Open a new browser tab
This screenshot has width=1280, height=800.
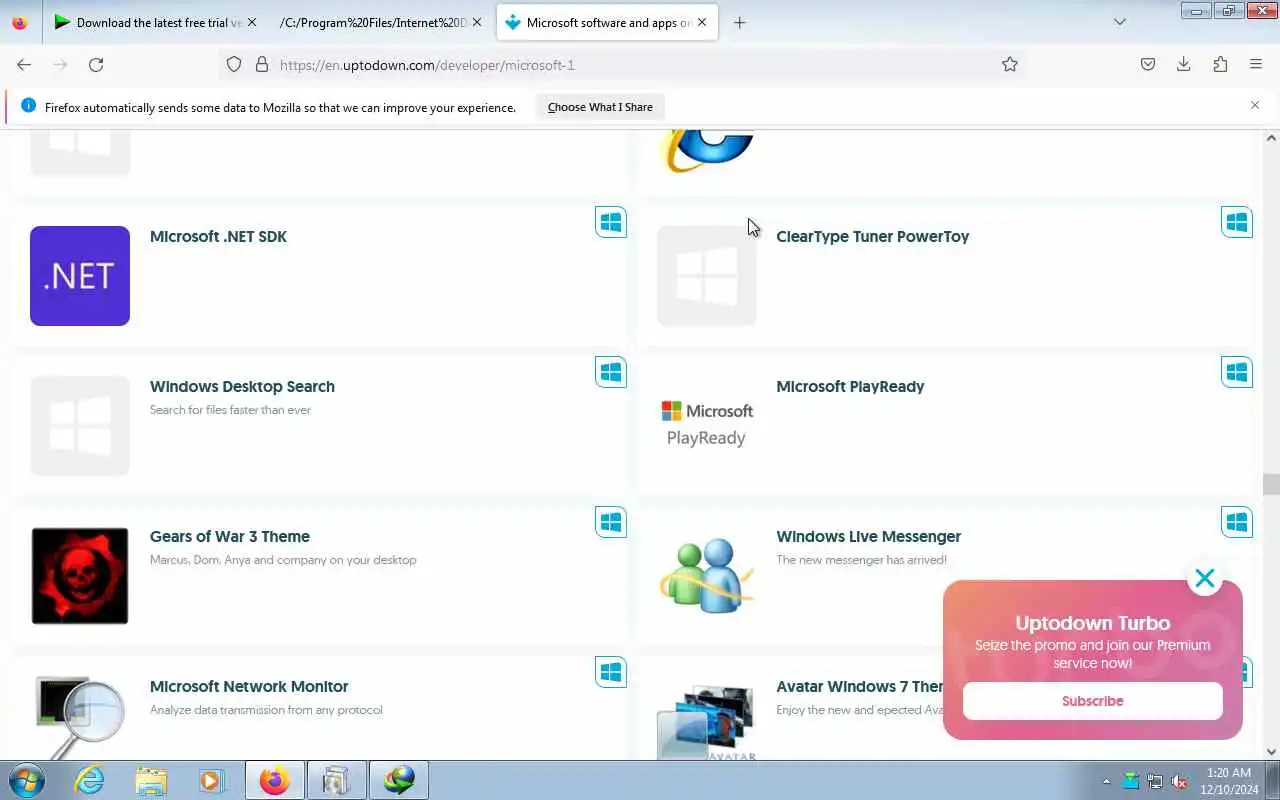coord(740,22)
